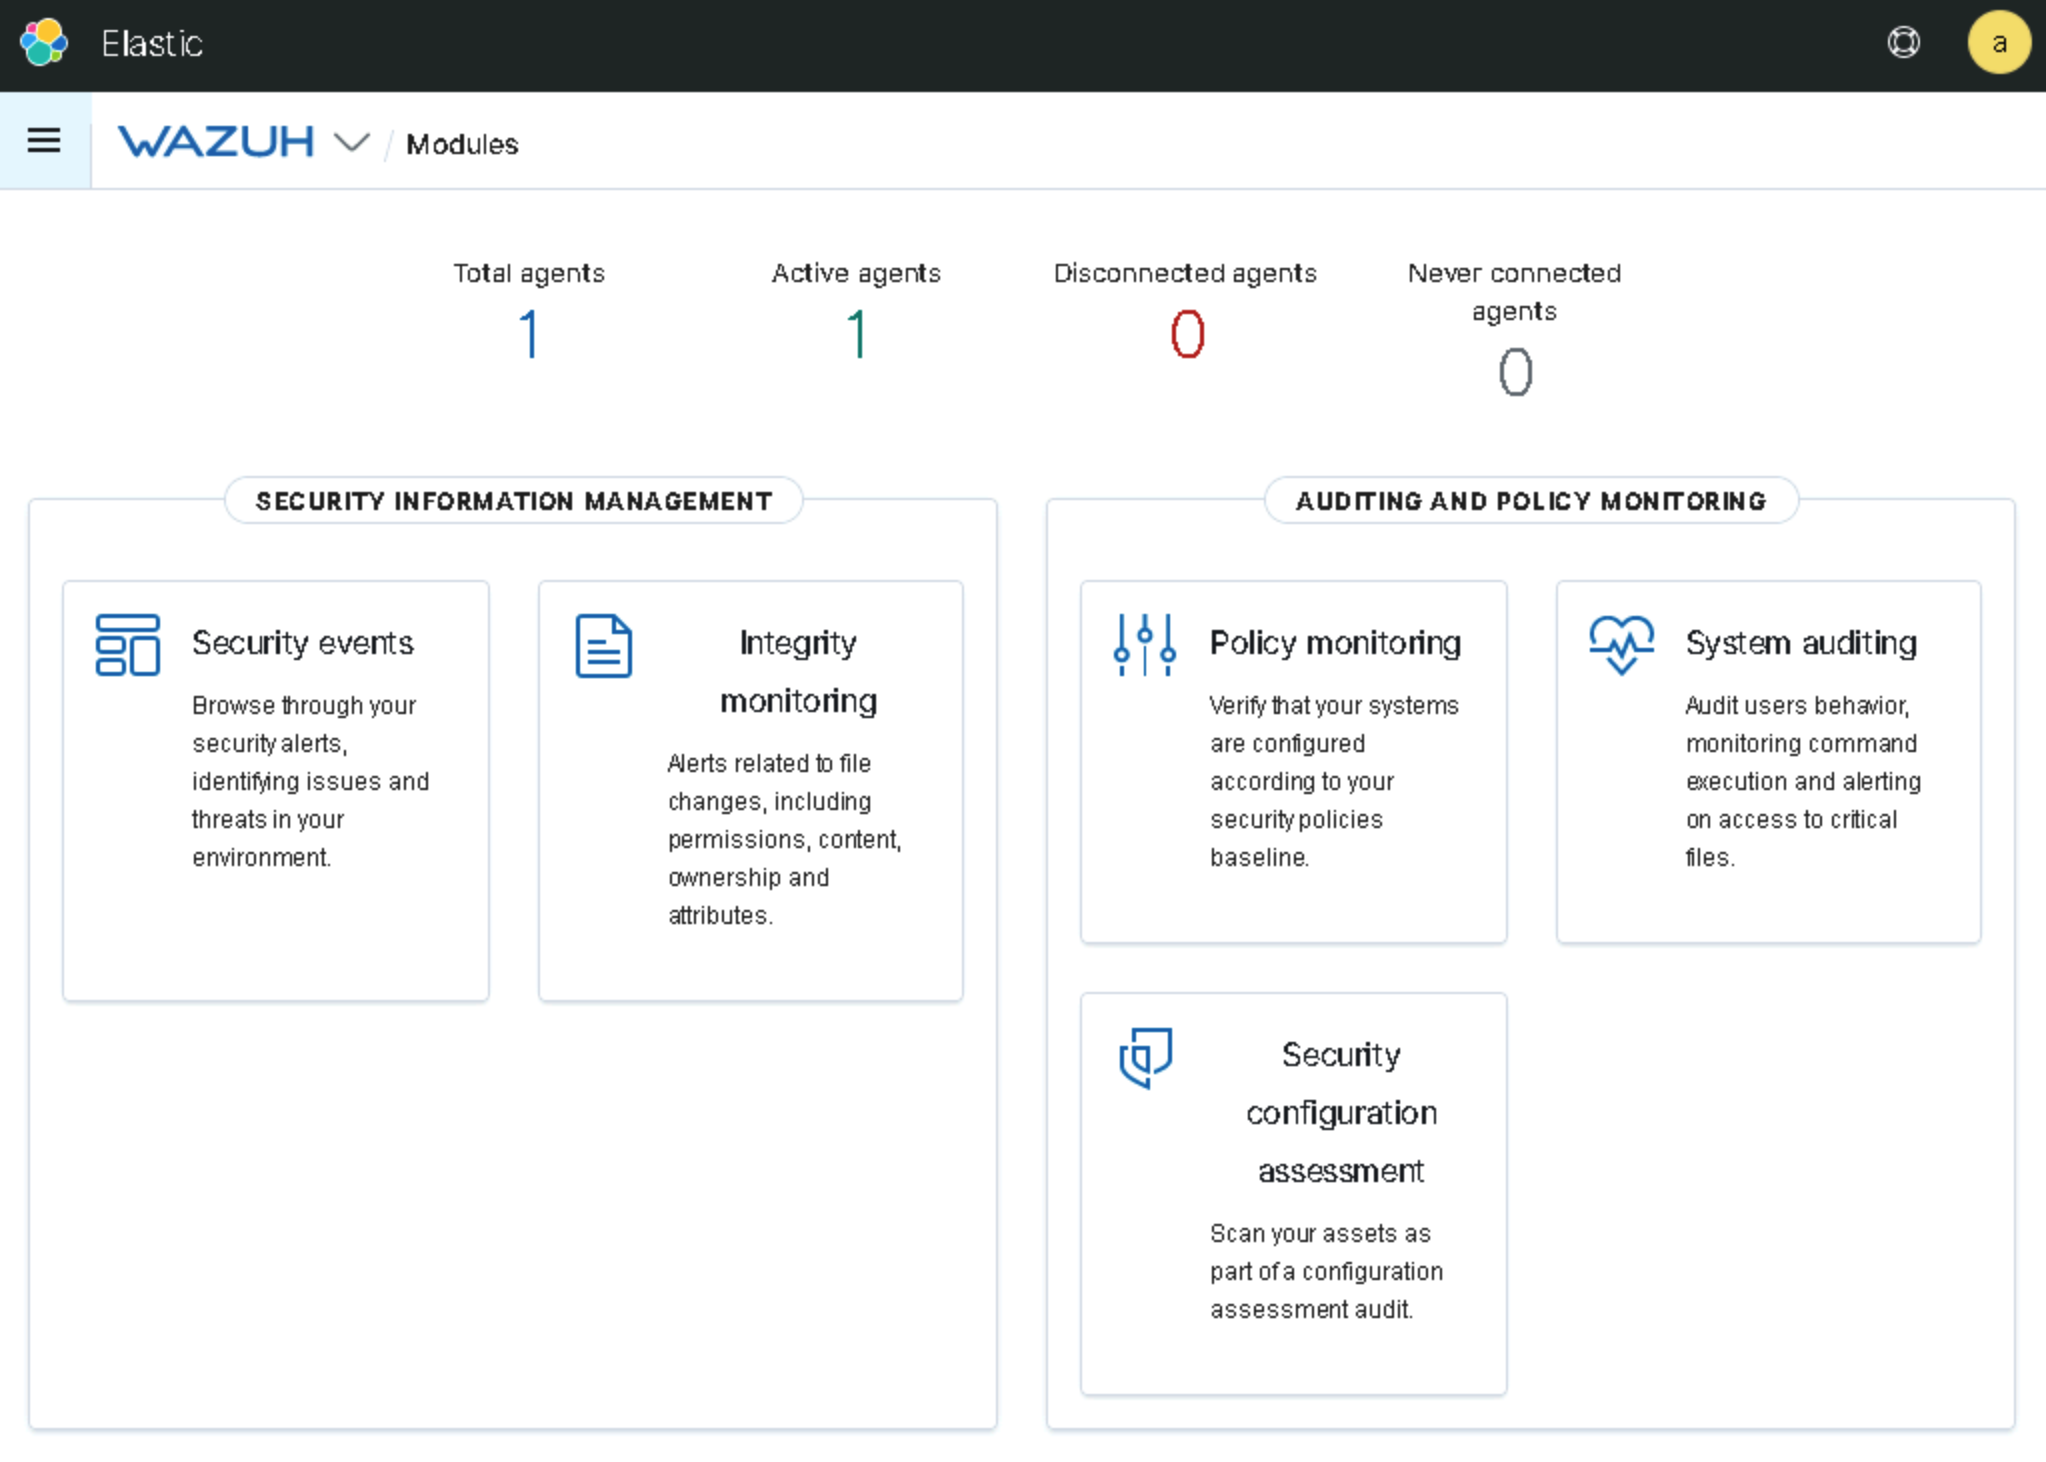Click the WAZUH logo
Viewport: 2046px width, 1462px height.
click(216, 142)
